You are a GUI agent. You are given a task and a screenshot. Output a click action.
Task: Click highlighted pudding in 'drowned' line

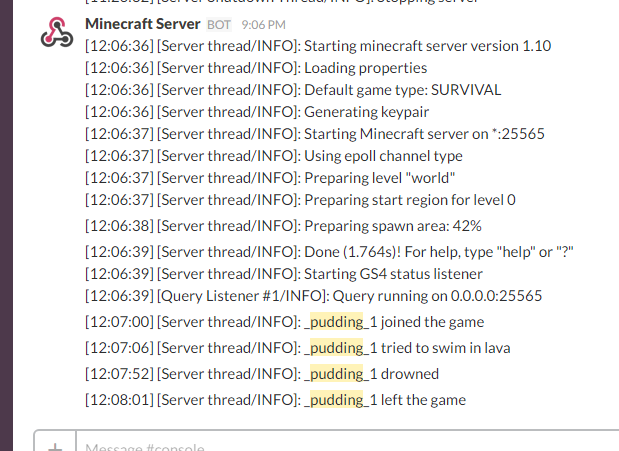click(336, 374)
